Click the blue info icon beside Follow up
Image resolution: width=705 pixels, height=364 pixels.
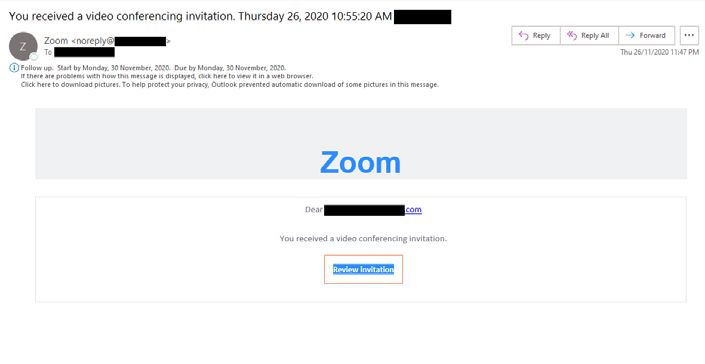14,68
